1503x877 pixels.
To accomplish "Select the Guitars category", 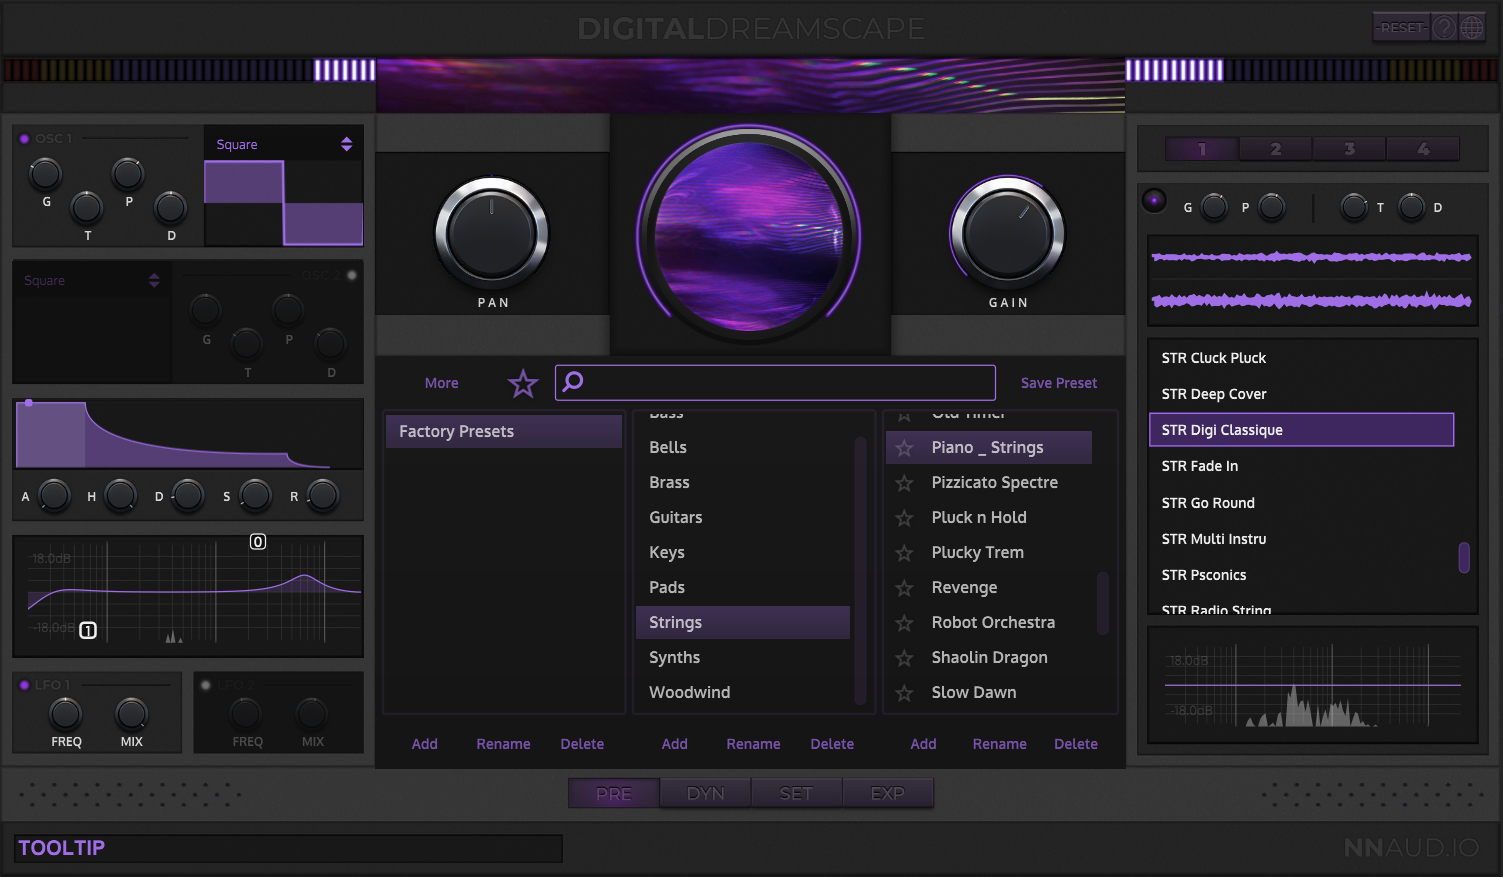I will point(743,518).
